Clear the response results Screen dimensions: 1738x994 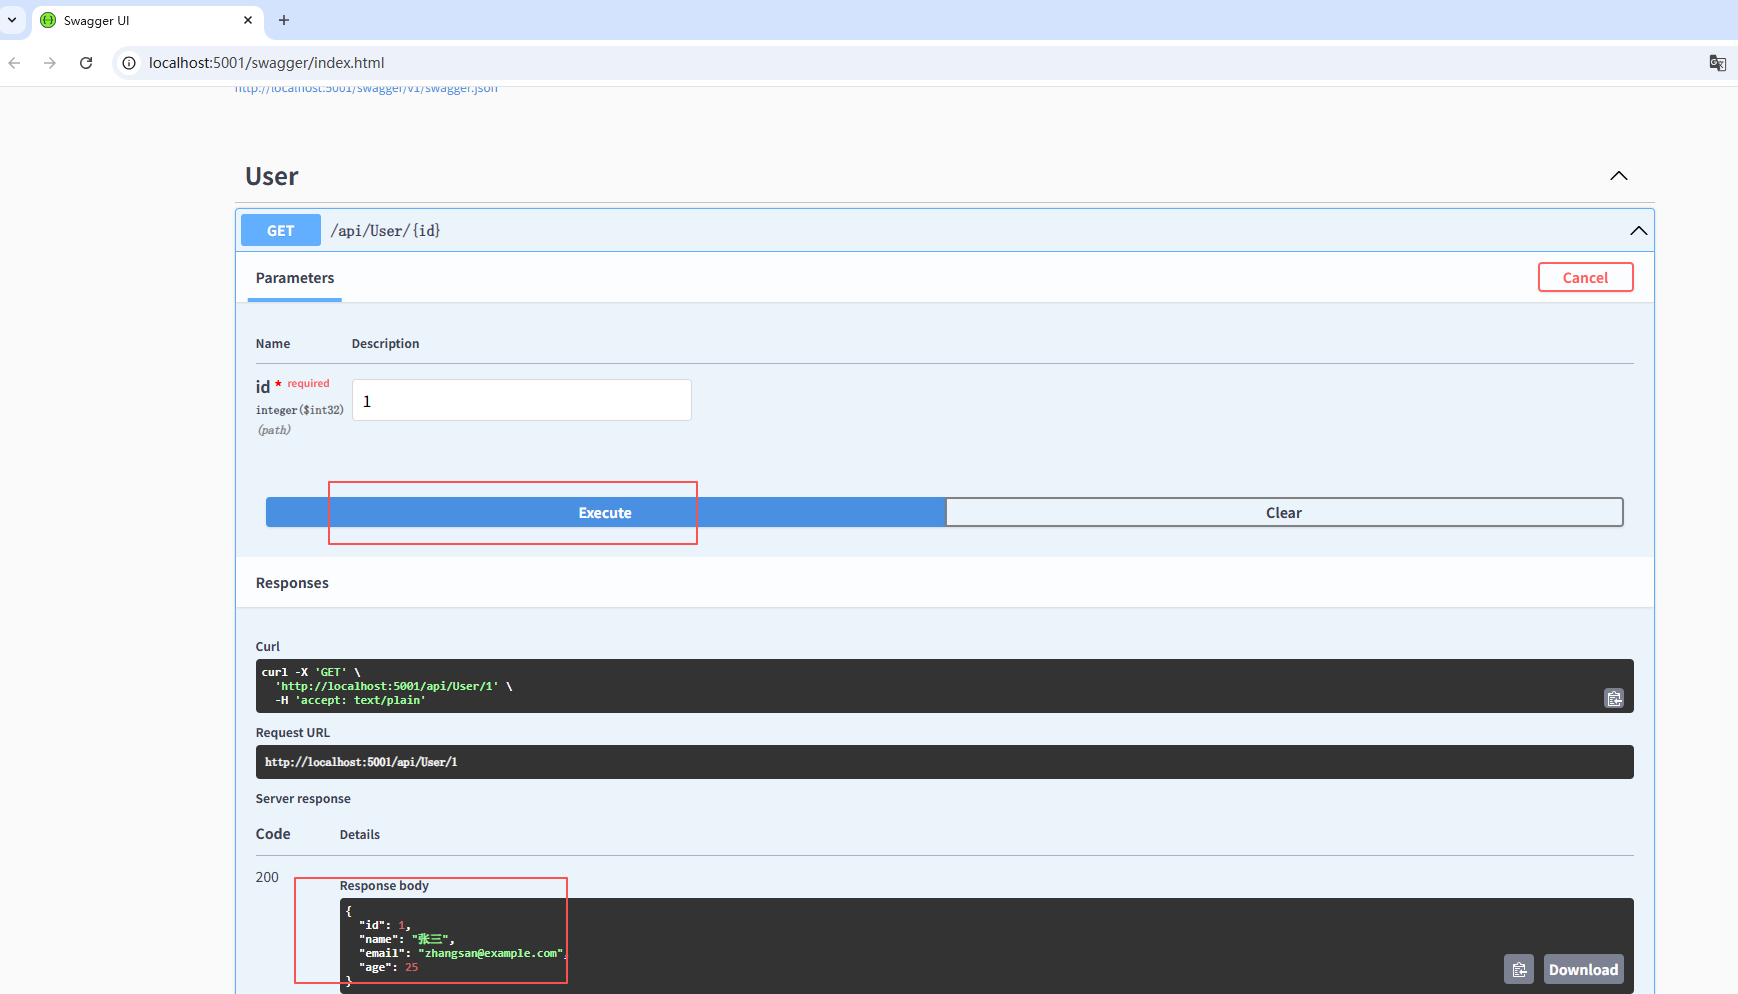[1284, 513]
